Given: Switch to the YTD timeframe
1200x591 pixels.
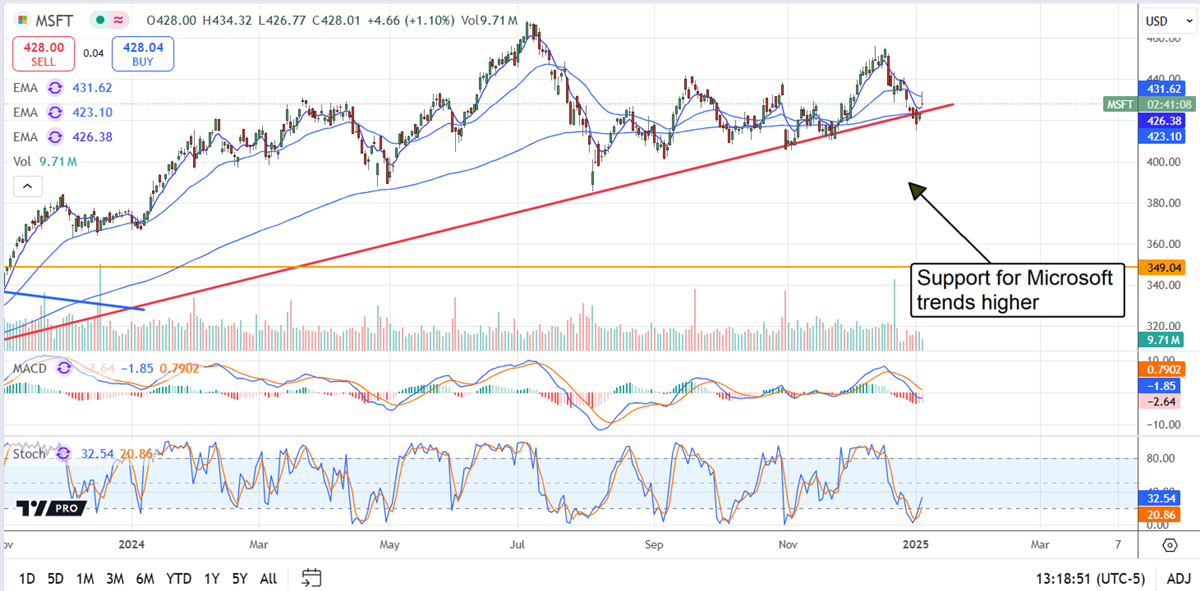Looking at the screenshot, I should pos(179,578).
